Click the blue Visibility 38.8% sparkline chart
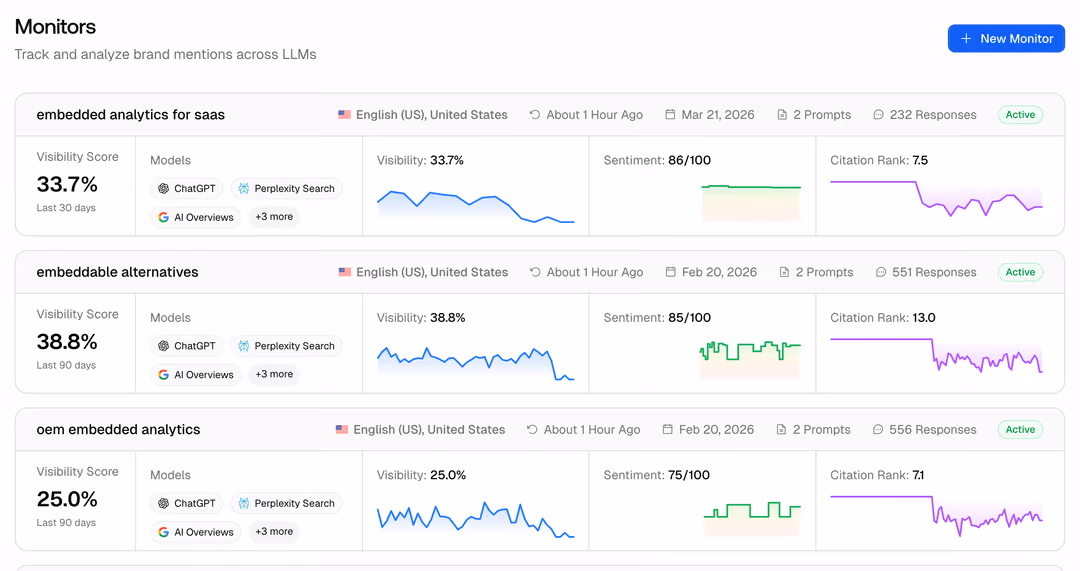1080x571 pixels. click(475, 363)
